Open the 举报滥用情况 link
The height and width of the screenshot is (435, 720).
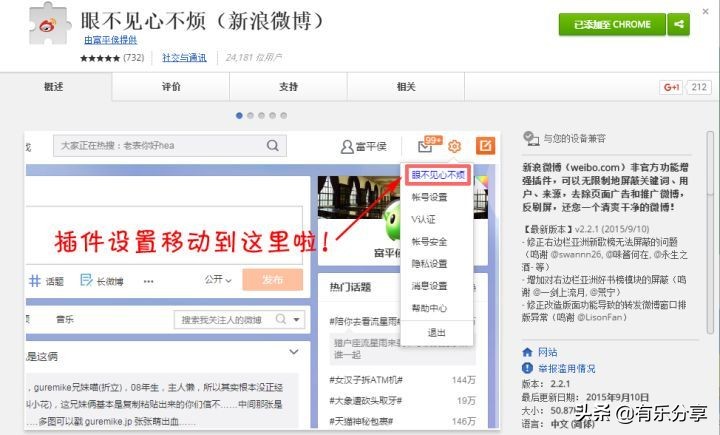point(567,368)
